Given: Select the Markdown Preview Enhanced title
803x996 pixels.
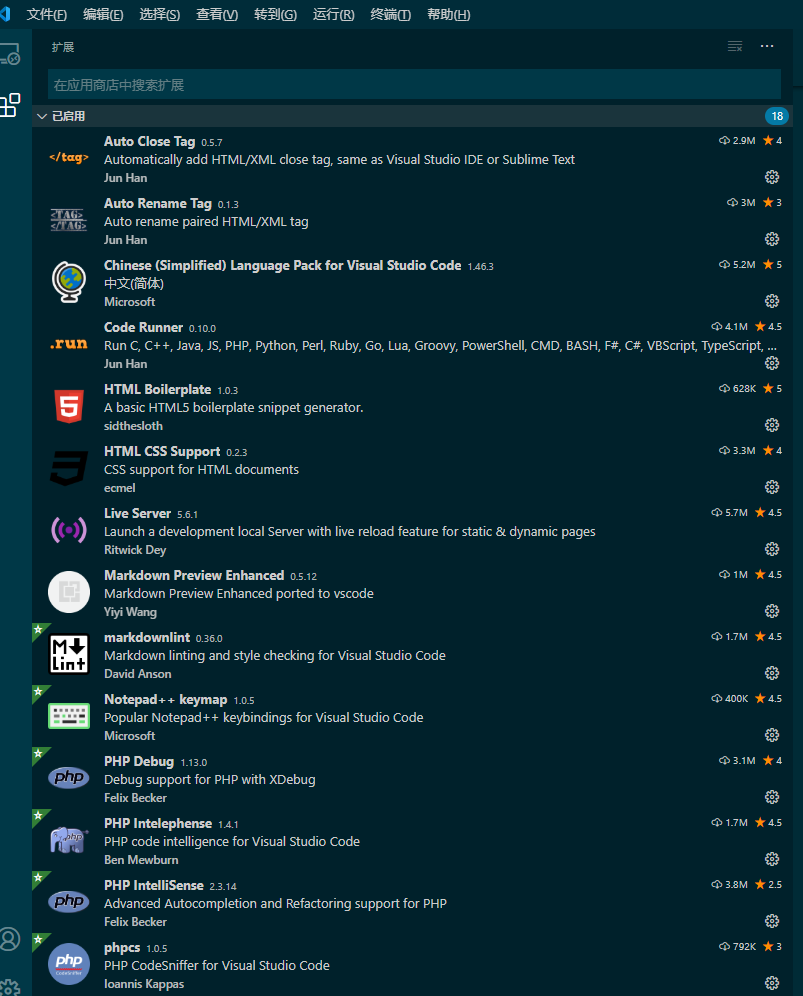Looking at the screenshot, I should tap(194, 575).
